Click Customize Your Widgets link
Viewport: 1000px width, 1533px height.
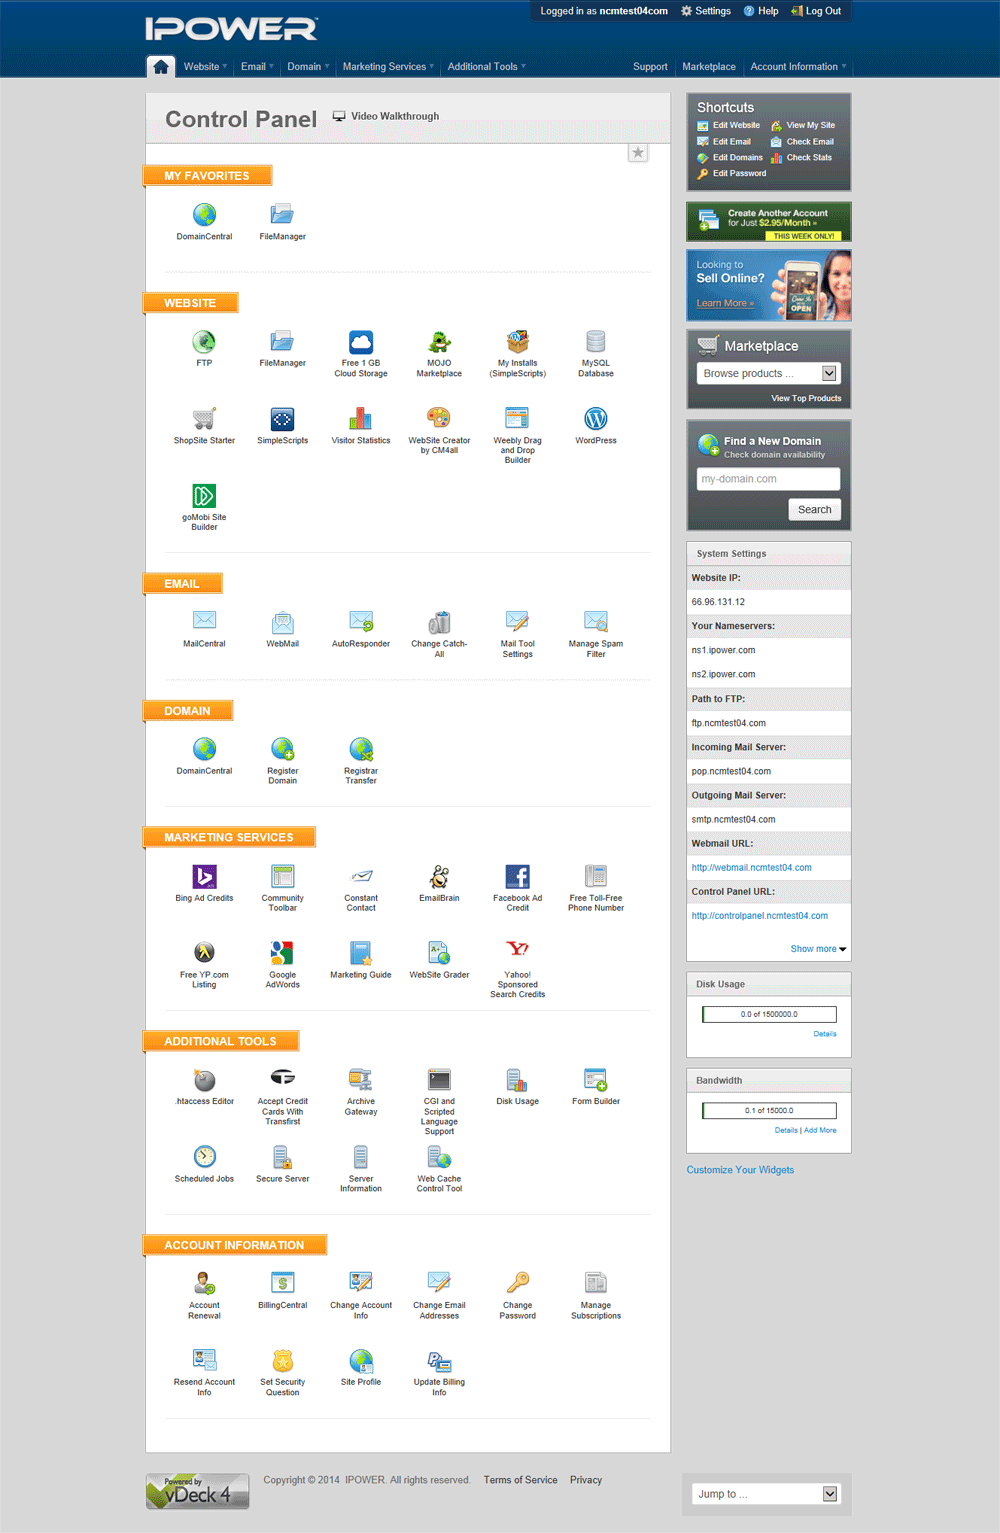click(740, 1170)
